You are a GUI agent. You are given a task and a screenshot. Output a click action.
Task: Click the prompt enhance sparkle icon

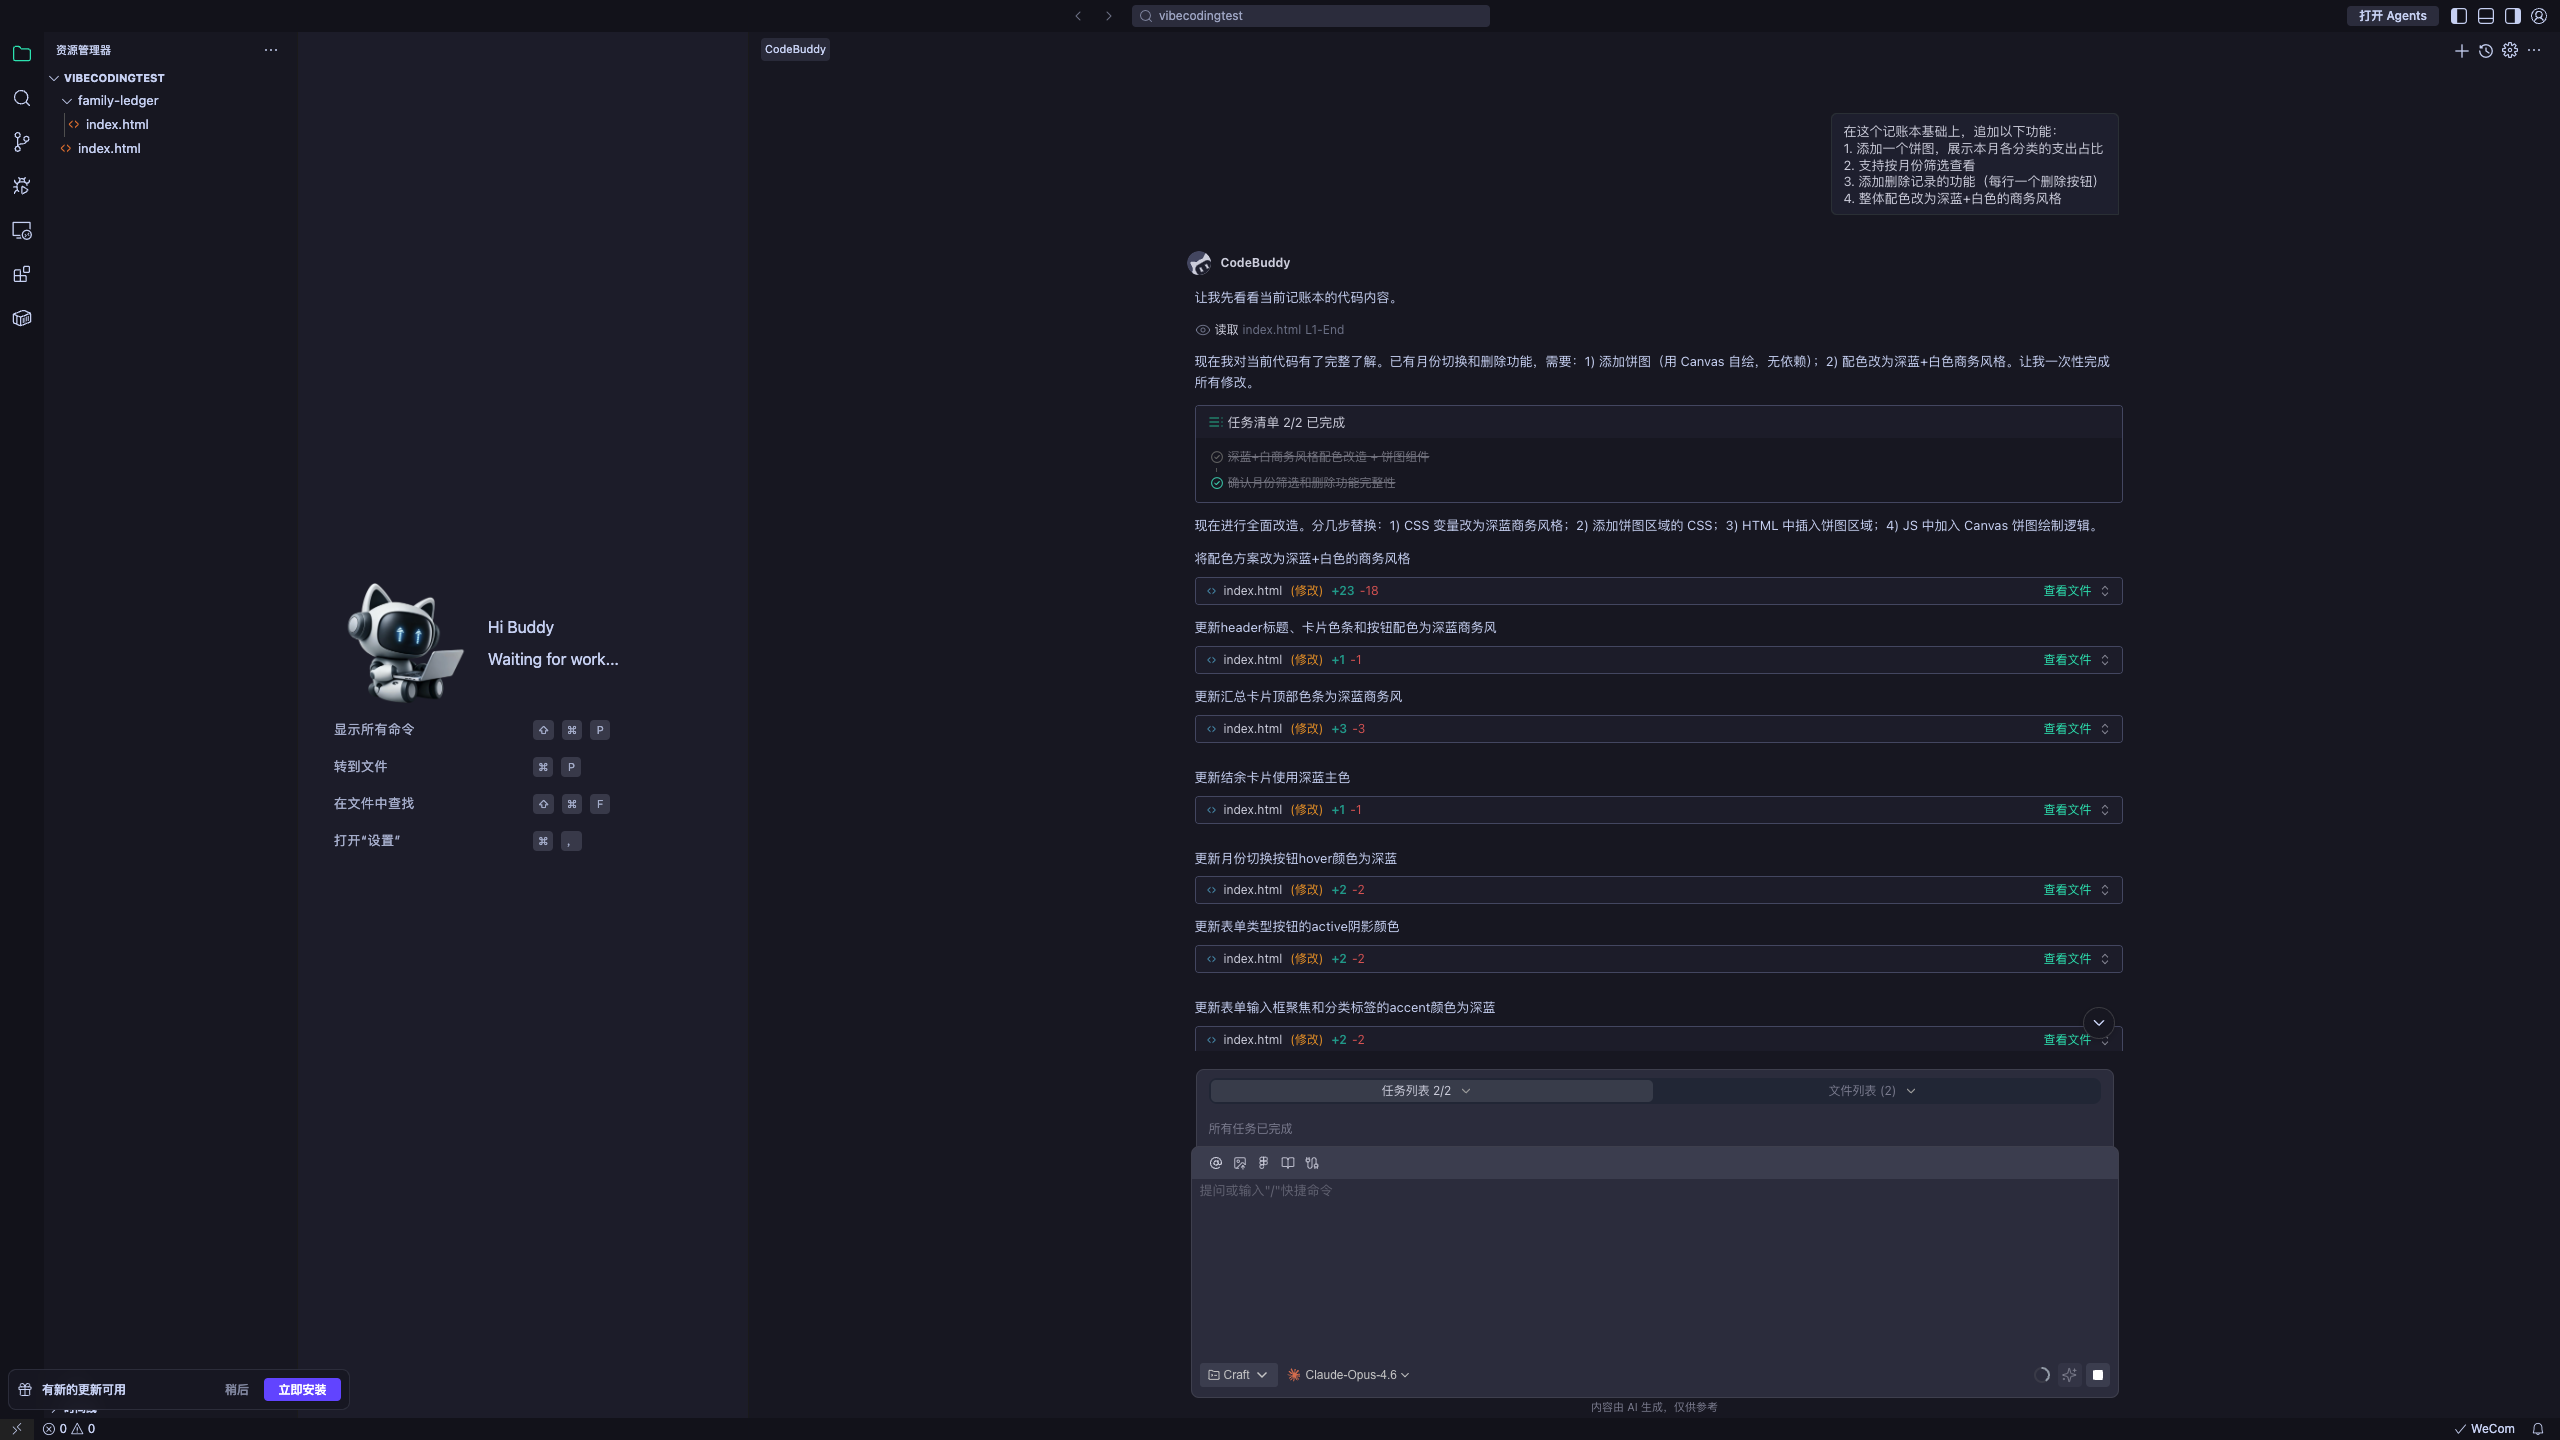coord(2069,1375)
